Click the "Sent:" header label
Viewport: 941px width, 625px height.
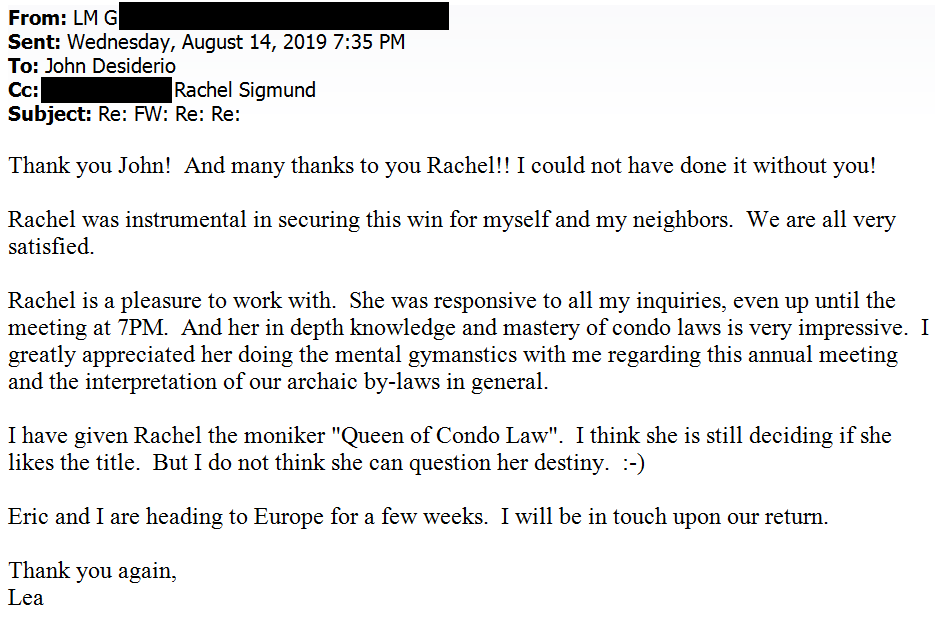pyautogui.click(x=35, y=42)
